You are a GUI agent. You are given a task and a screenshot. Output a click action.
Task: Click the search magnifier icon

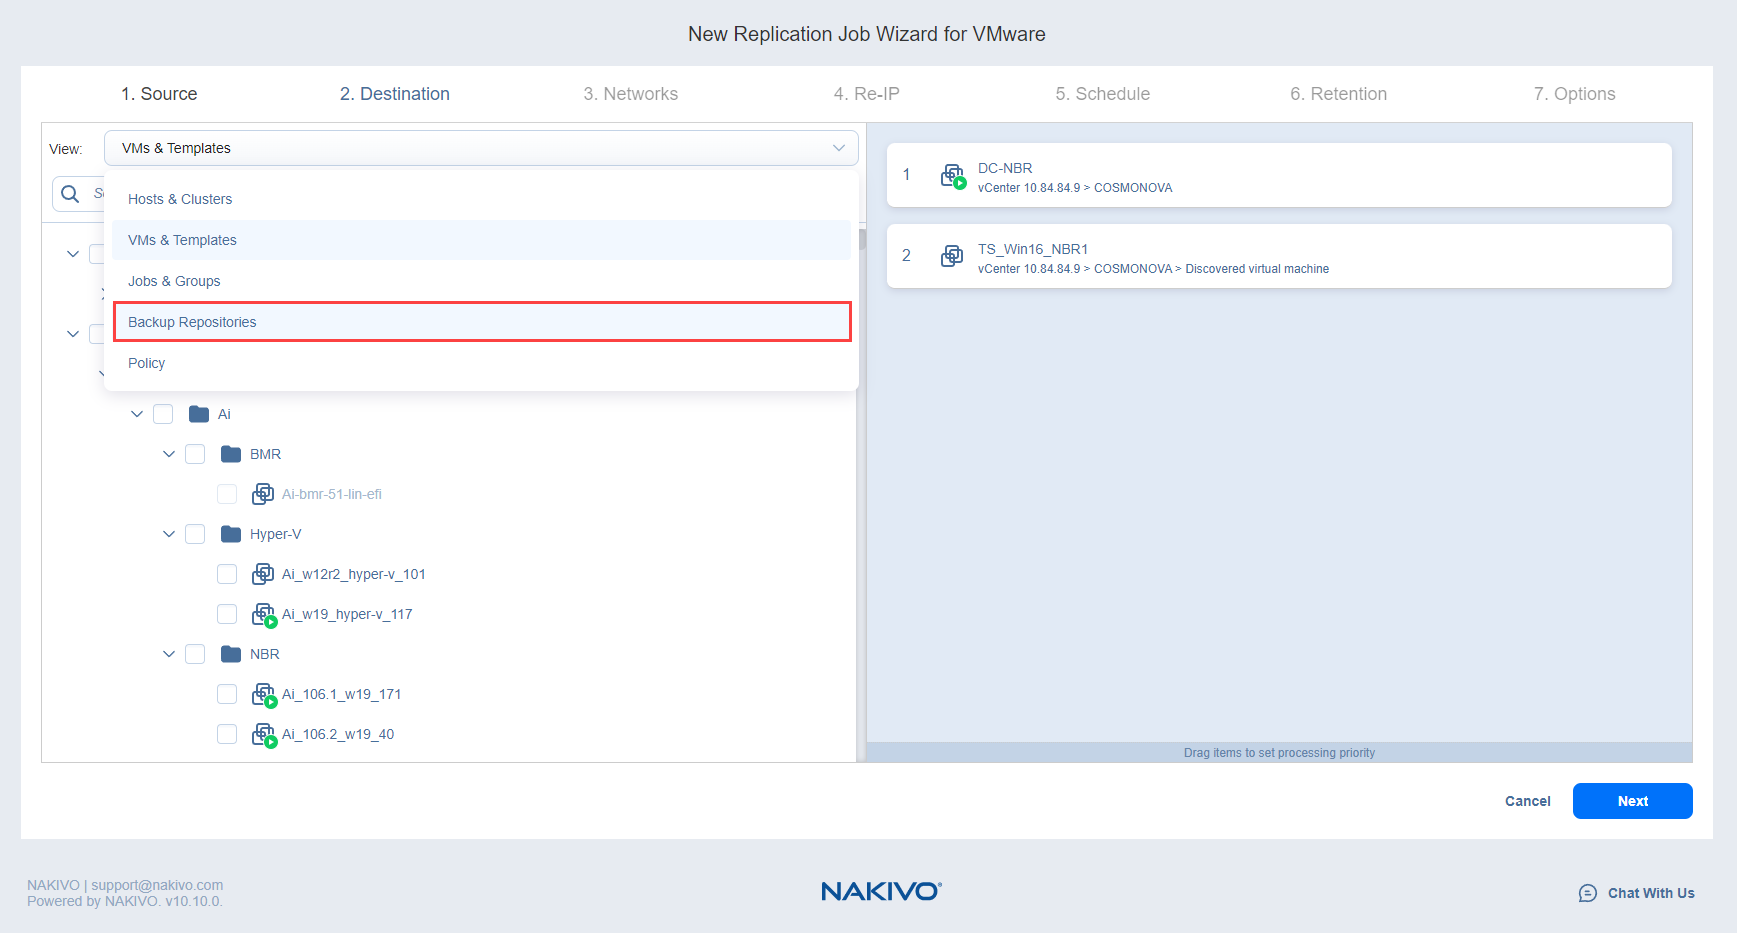70,194
